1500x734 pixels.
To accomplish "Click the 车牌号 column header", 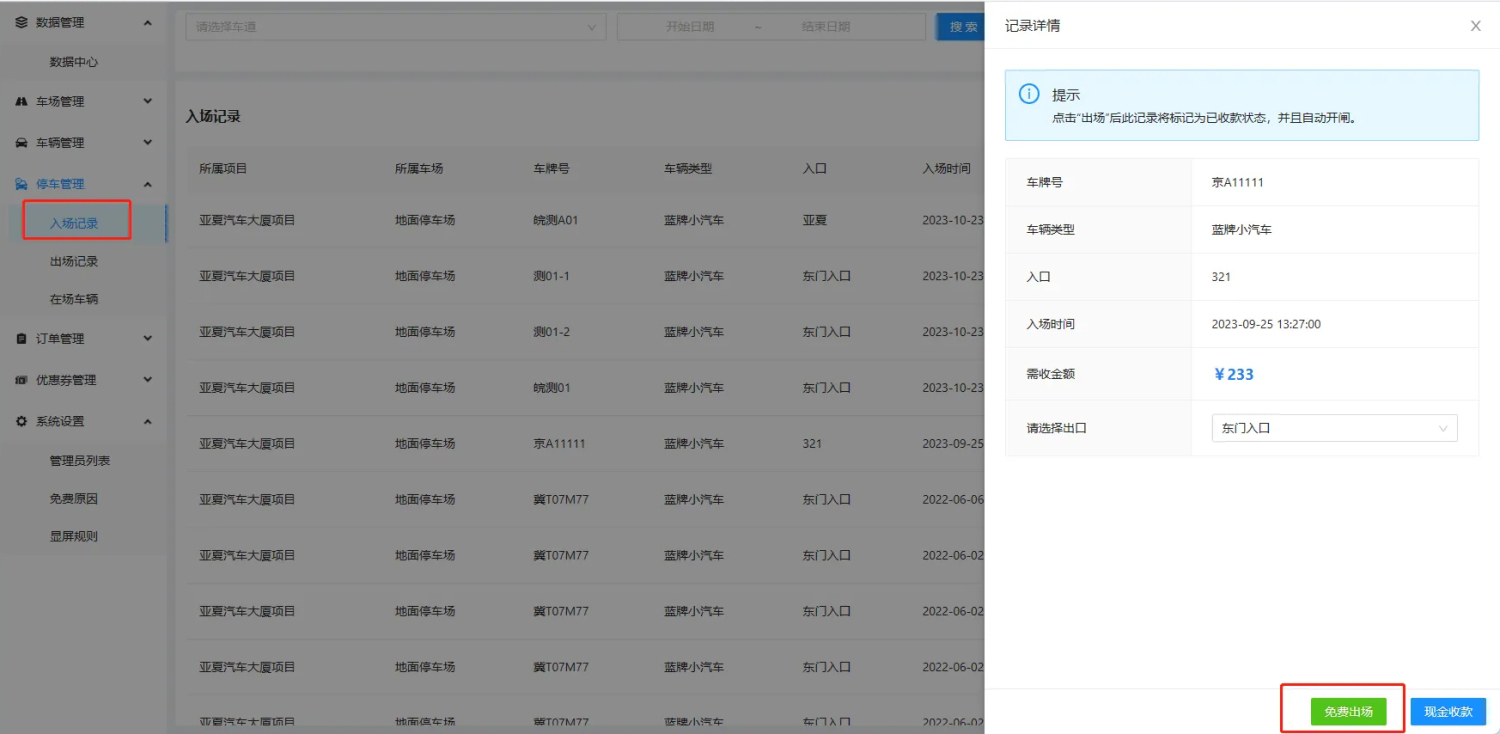I will pos(551,169).
